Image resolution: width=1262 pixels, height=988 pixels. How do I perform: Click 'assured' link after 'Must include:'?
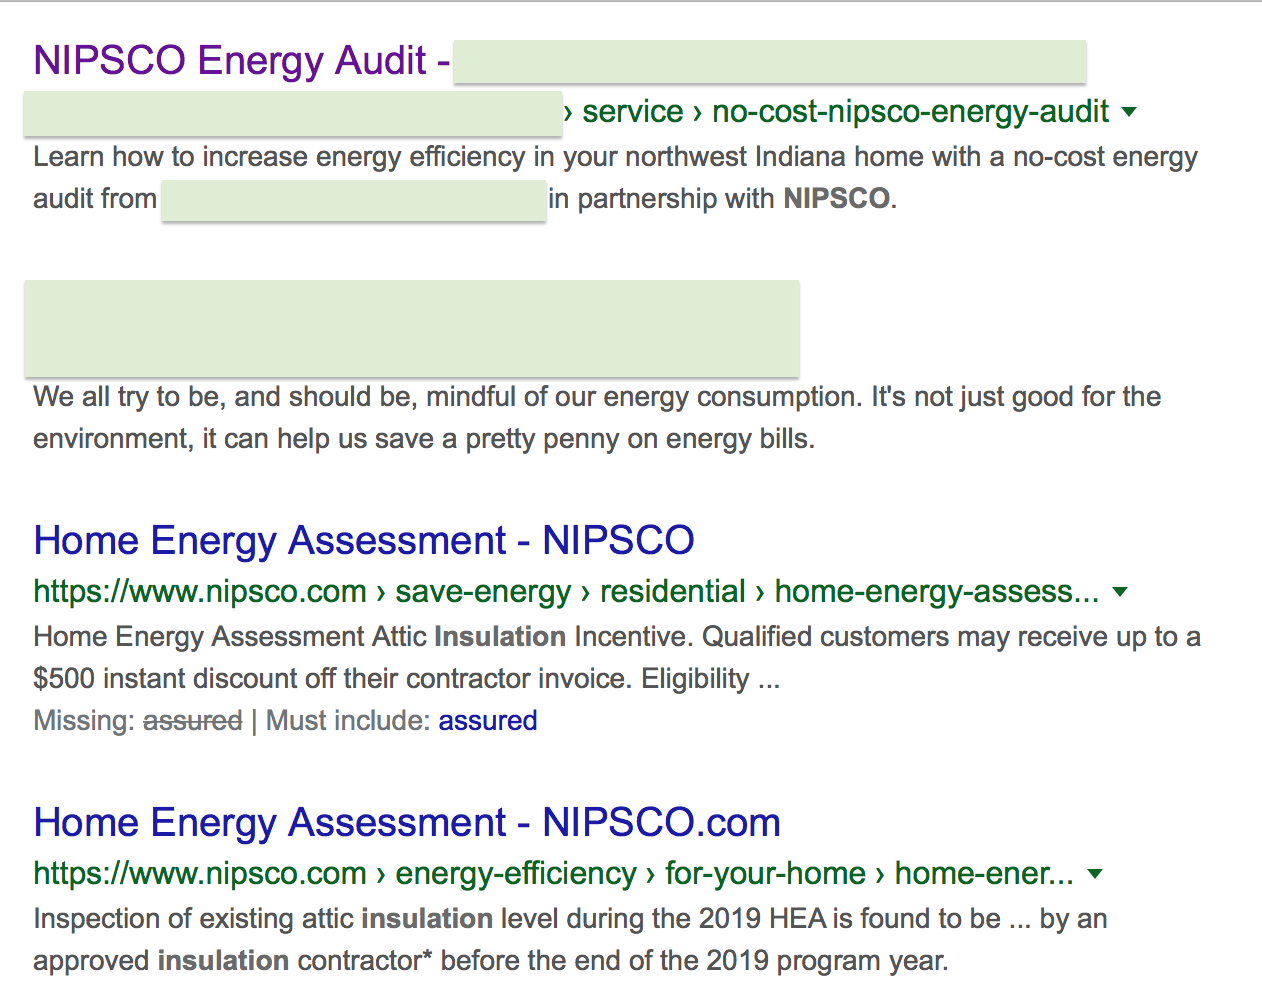click(x=487, y=721)
